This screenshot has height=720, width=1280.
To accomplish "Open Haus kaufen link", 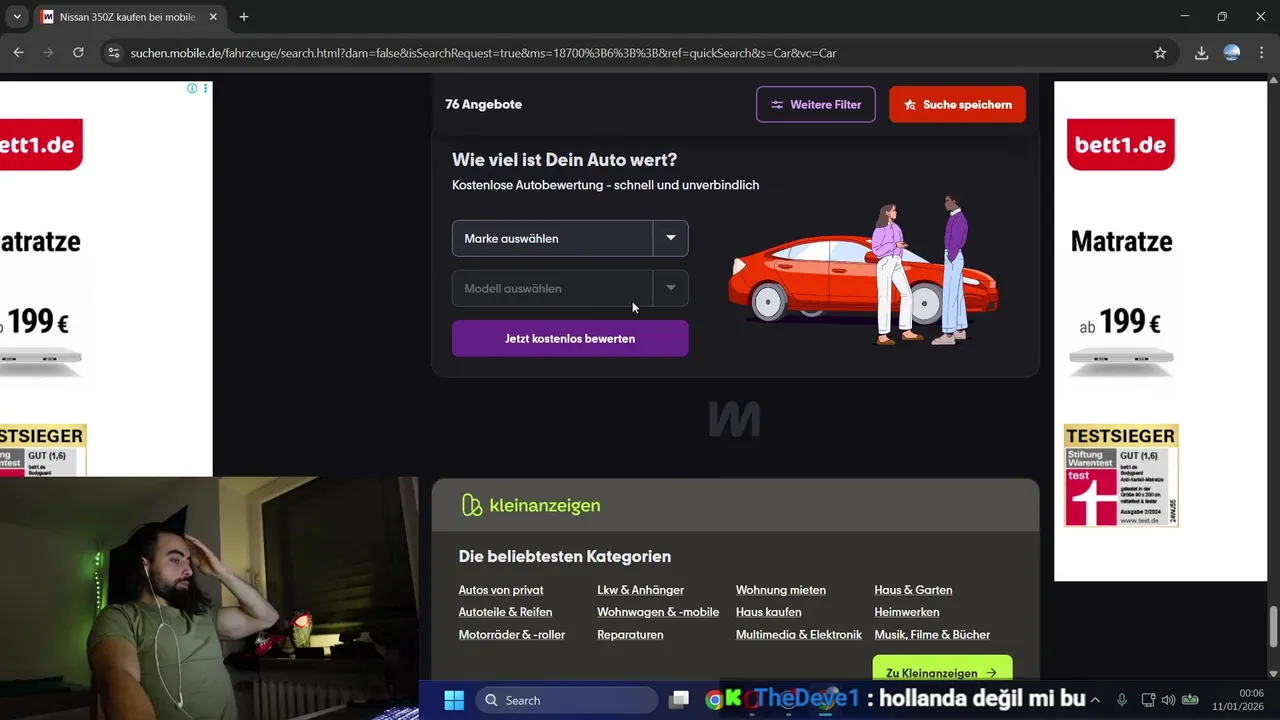I will pyautogui.click(x=768, y=612).
